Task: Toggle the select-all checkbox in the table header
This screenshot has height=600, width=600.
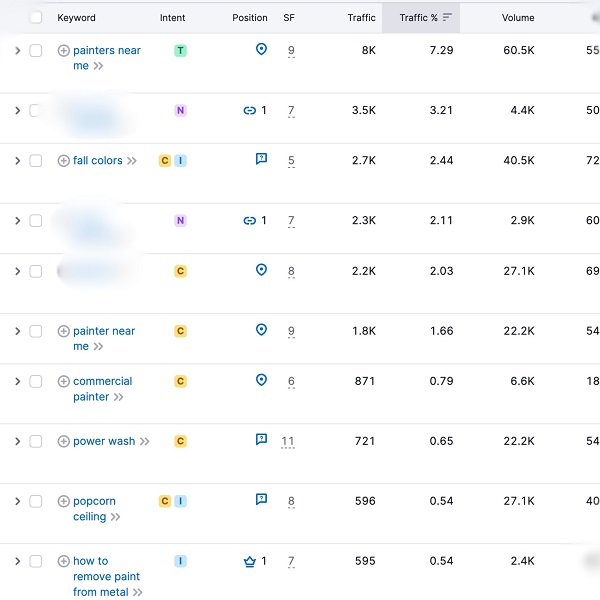Action: [37, 17]
